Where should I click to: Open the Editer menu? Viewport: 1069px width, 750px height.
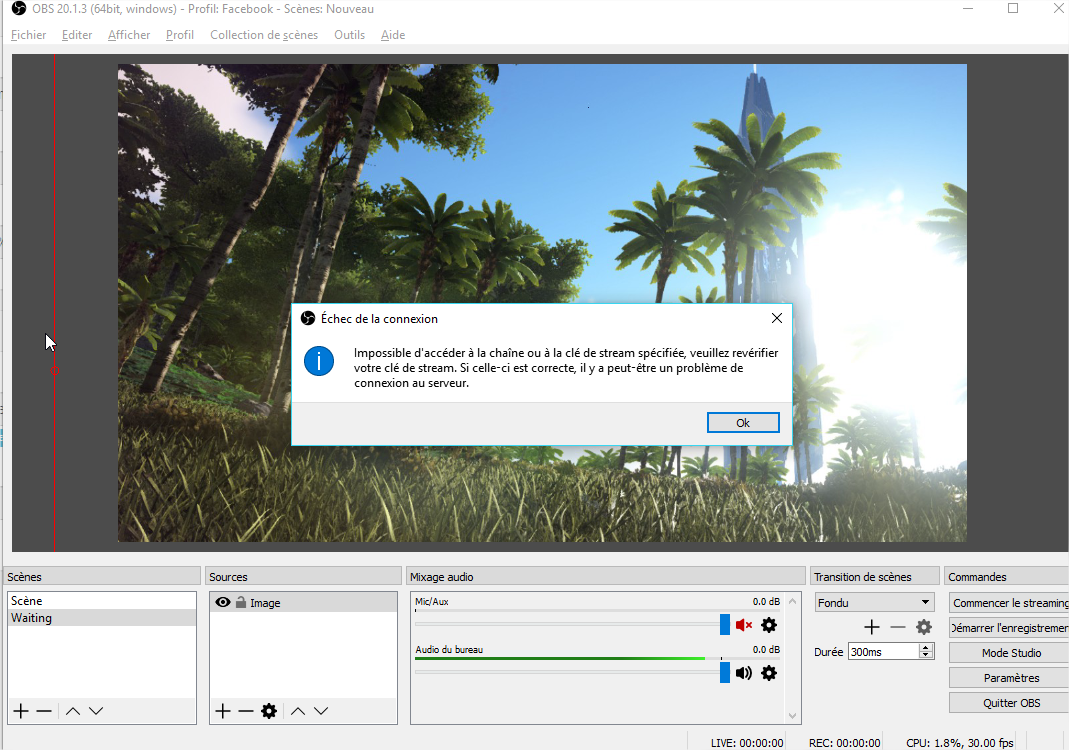(x=77, y=35)
